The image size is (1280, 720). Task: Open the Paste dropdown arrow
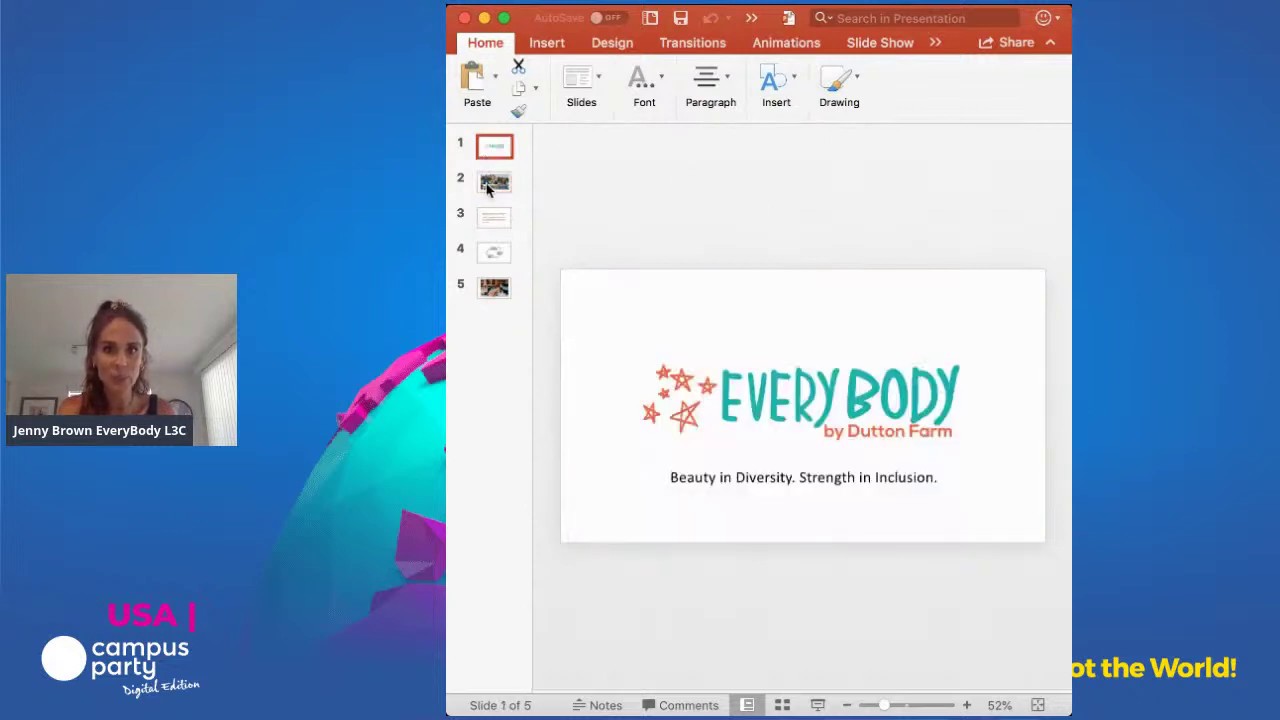[x=494, y=77]
